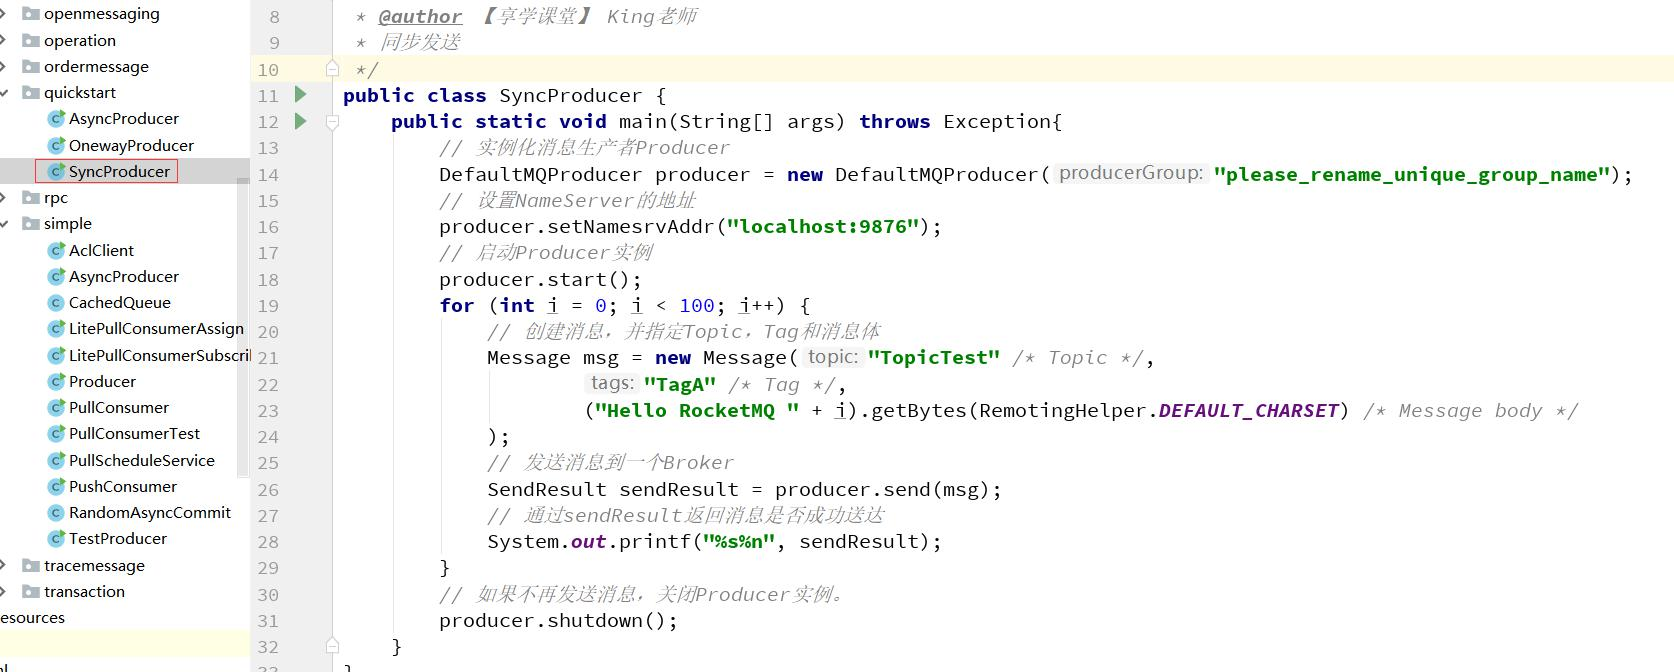Collapse the quickstart folder arrow

point(5,93)
